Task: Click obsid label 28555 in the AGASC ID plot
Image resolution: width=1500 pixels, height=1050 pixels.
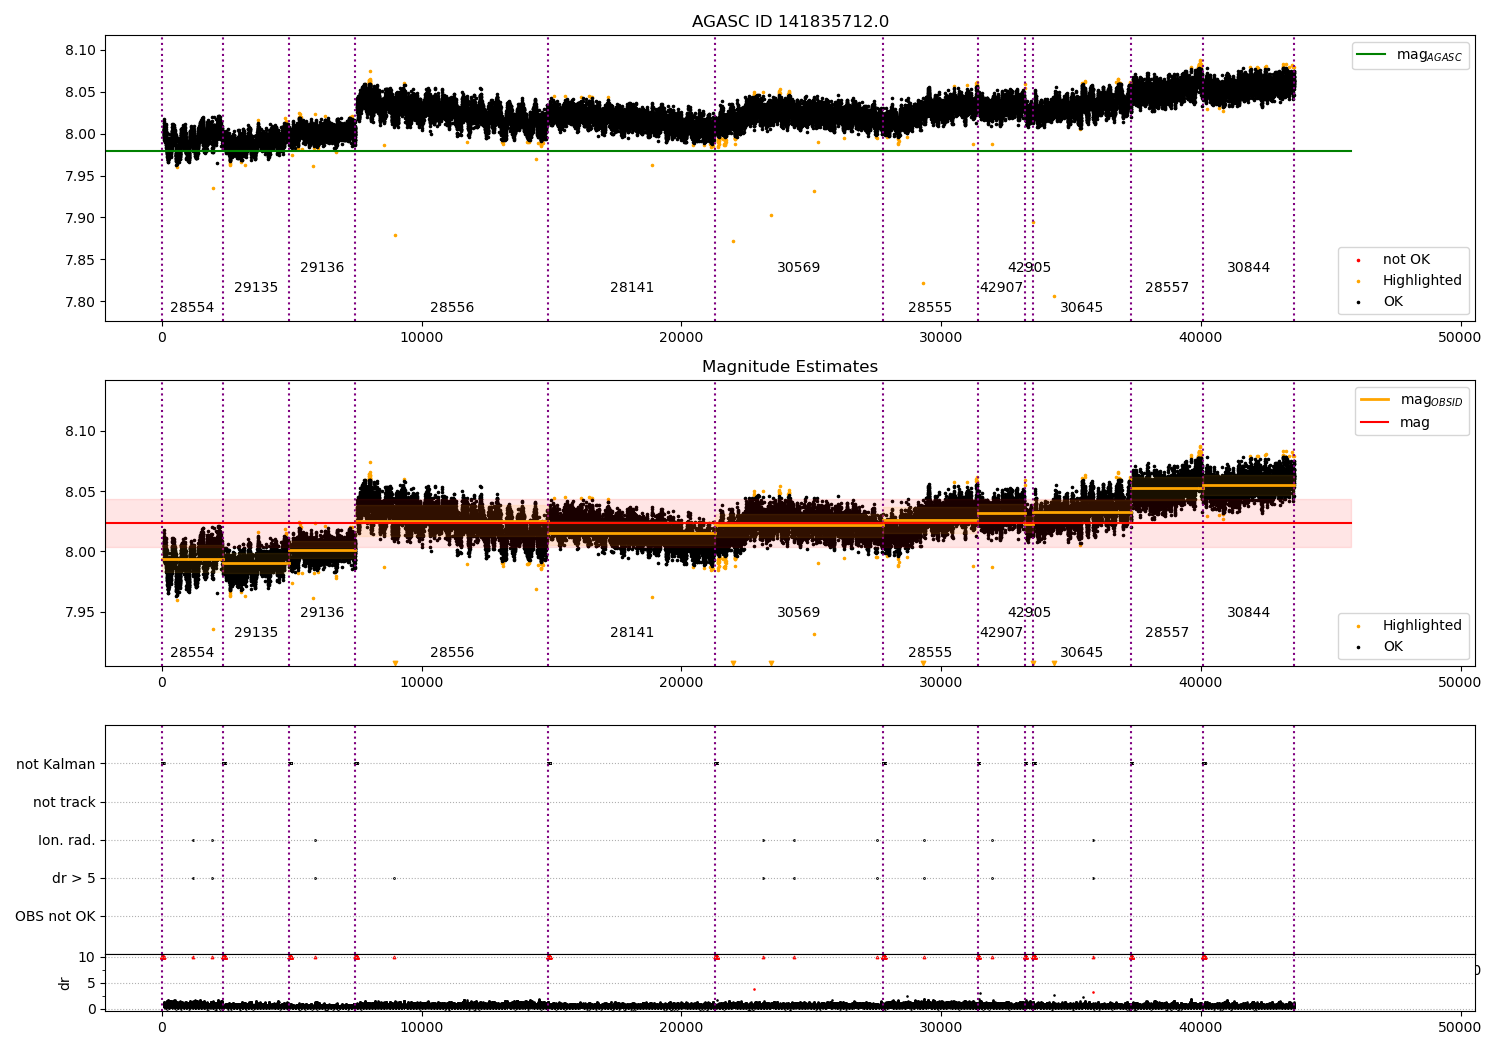Action: pyautogui.click(x=930, y=307)
